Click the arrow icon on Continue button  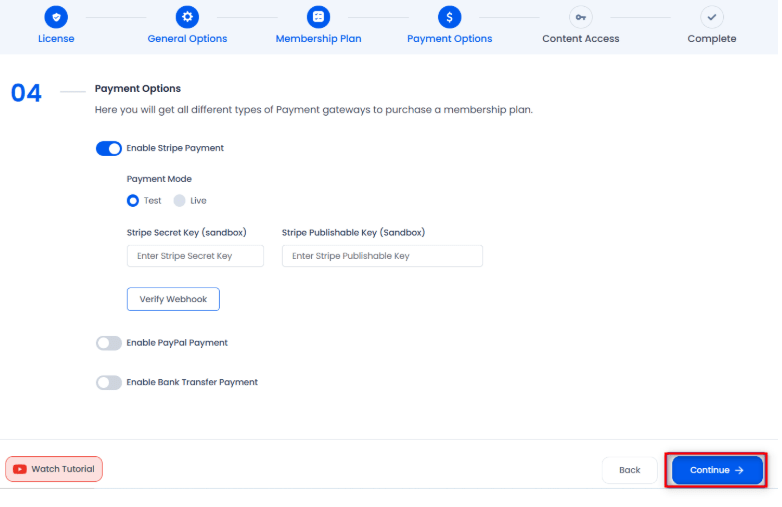739,470
